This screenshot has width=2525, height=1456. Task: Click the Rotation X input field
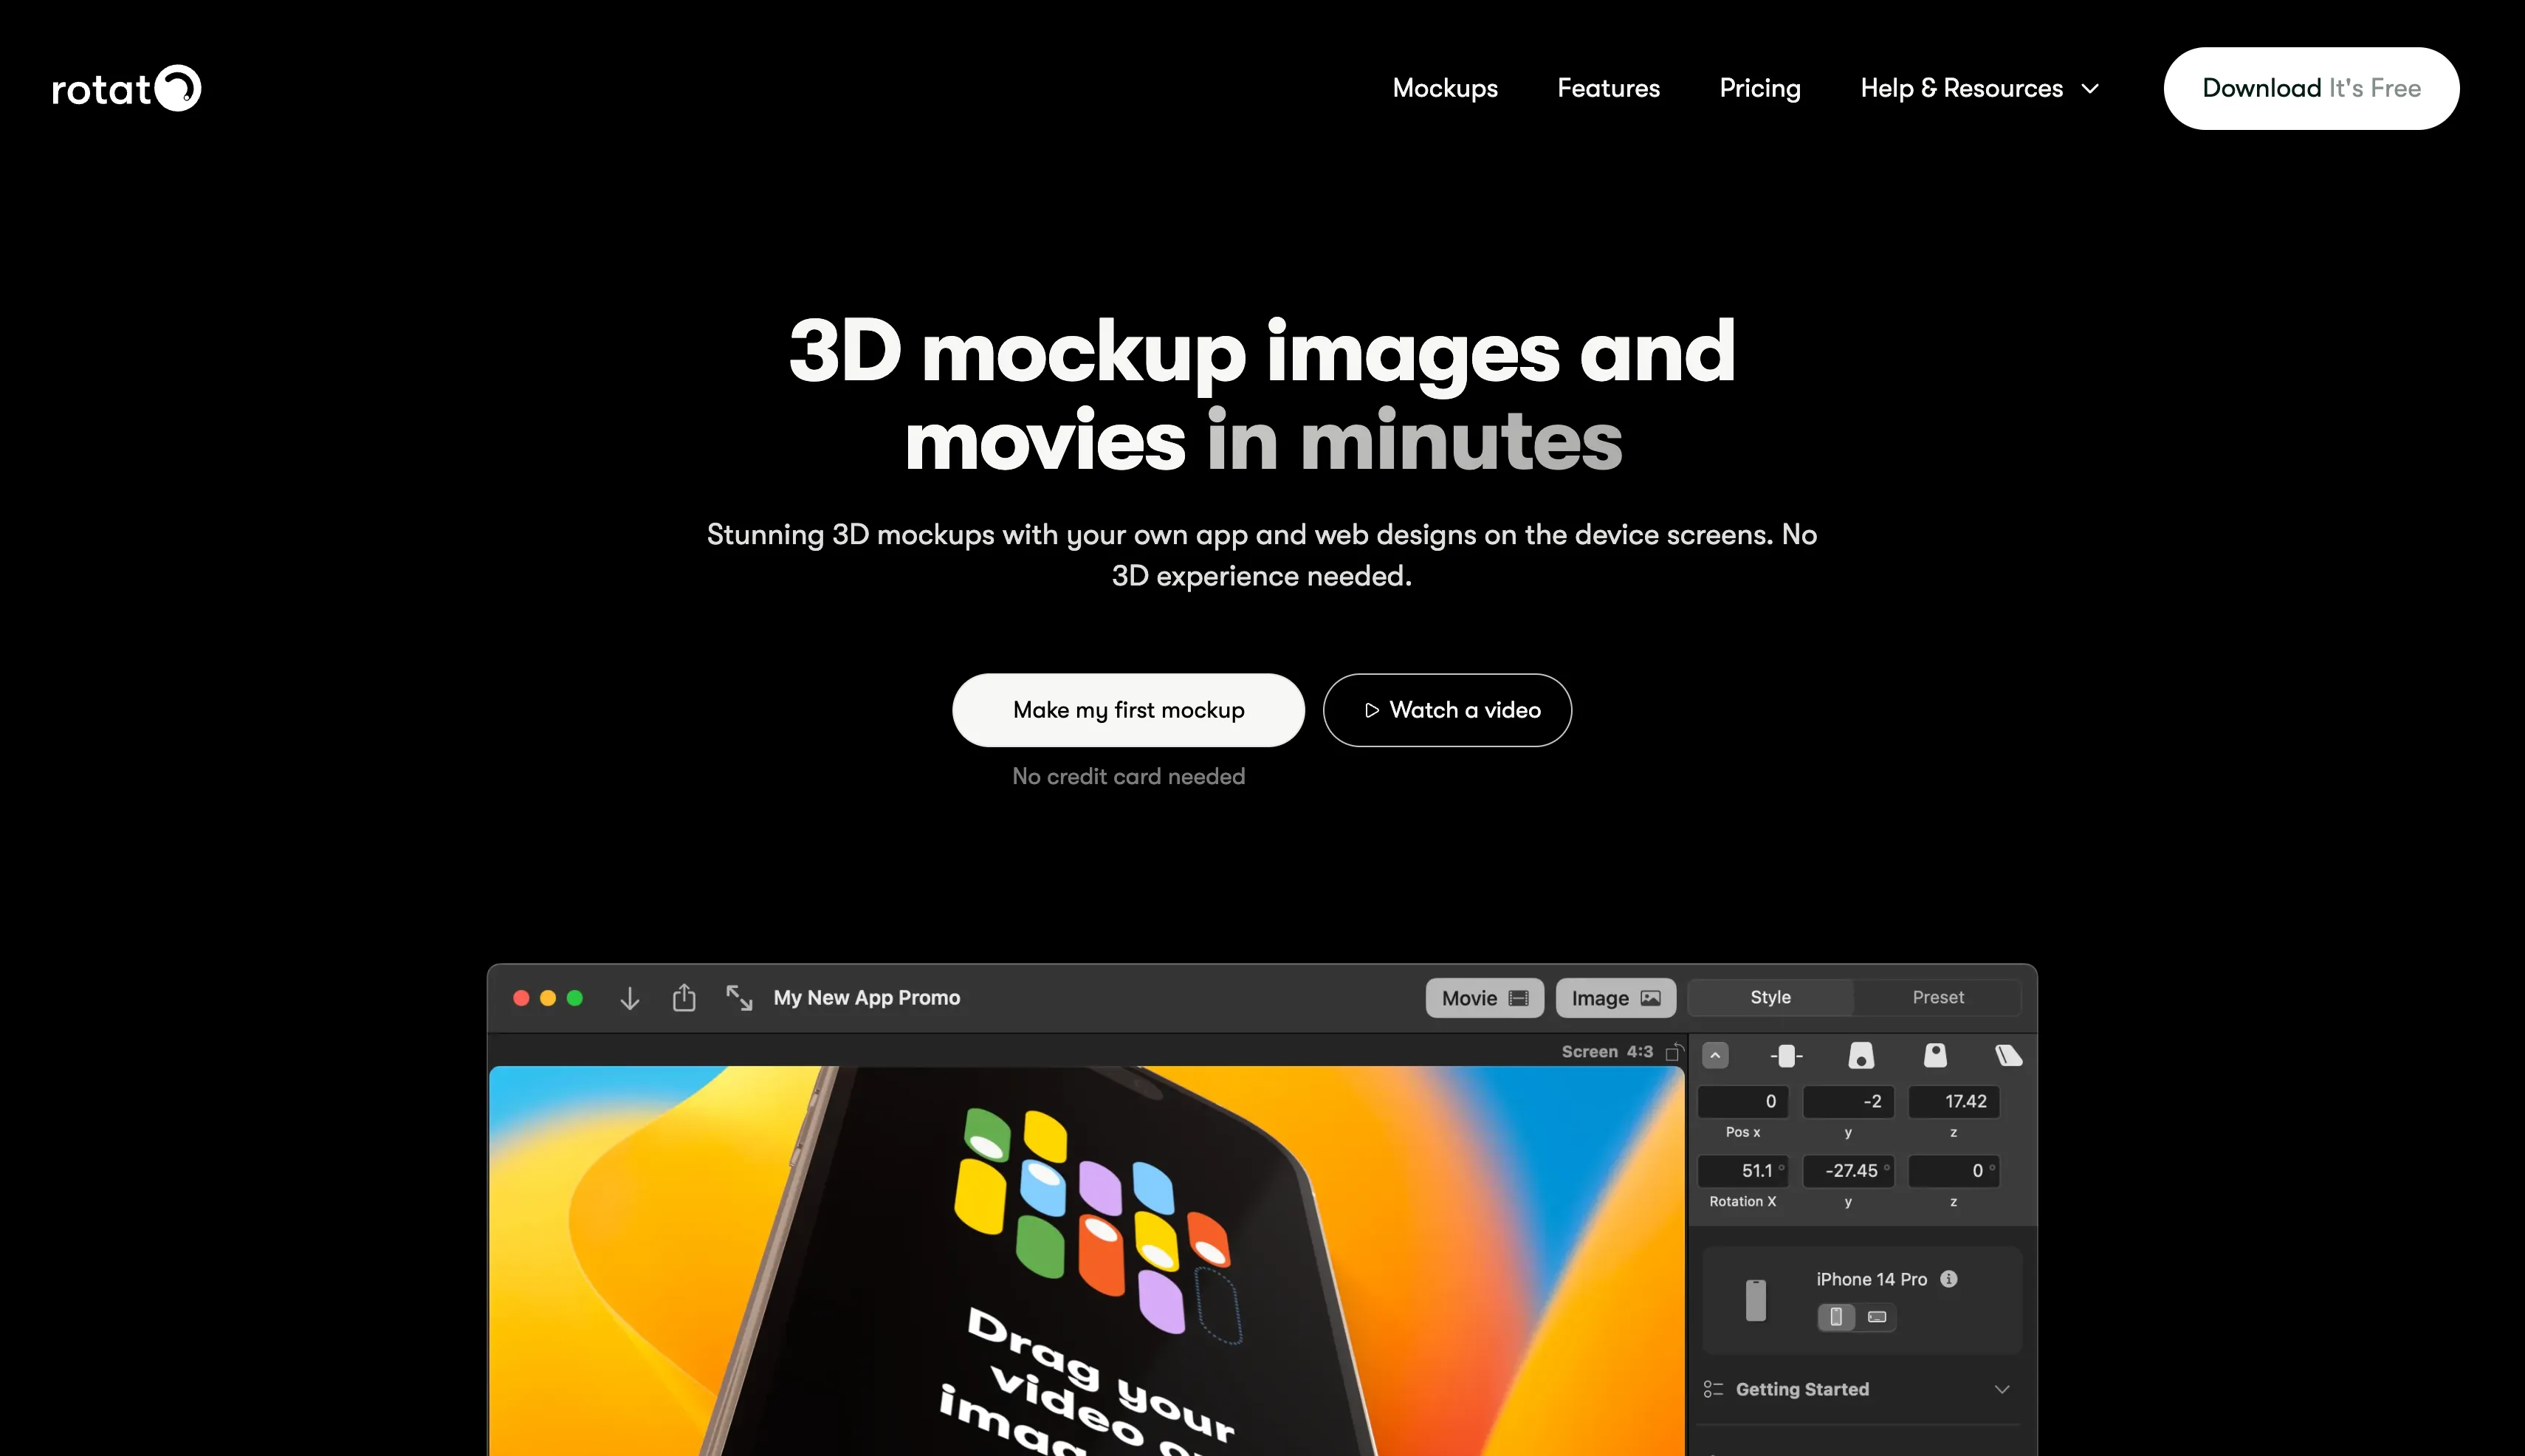tap(1742, 1171)
